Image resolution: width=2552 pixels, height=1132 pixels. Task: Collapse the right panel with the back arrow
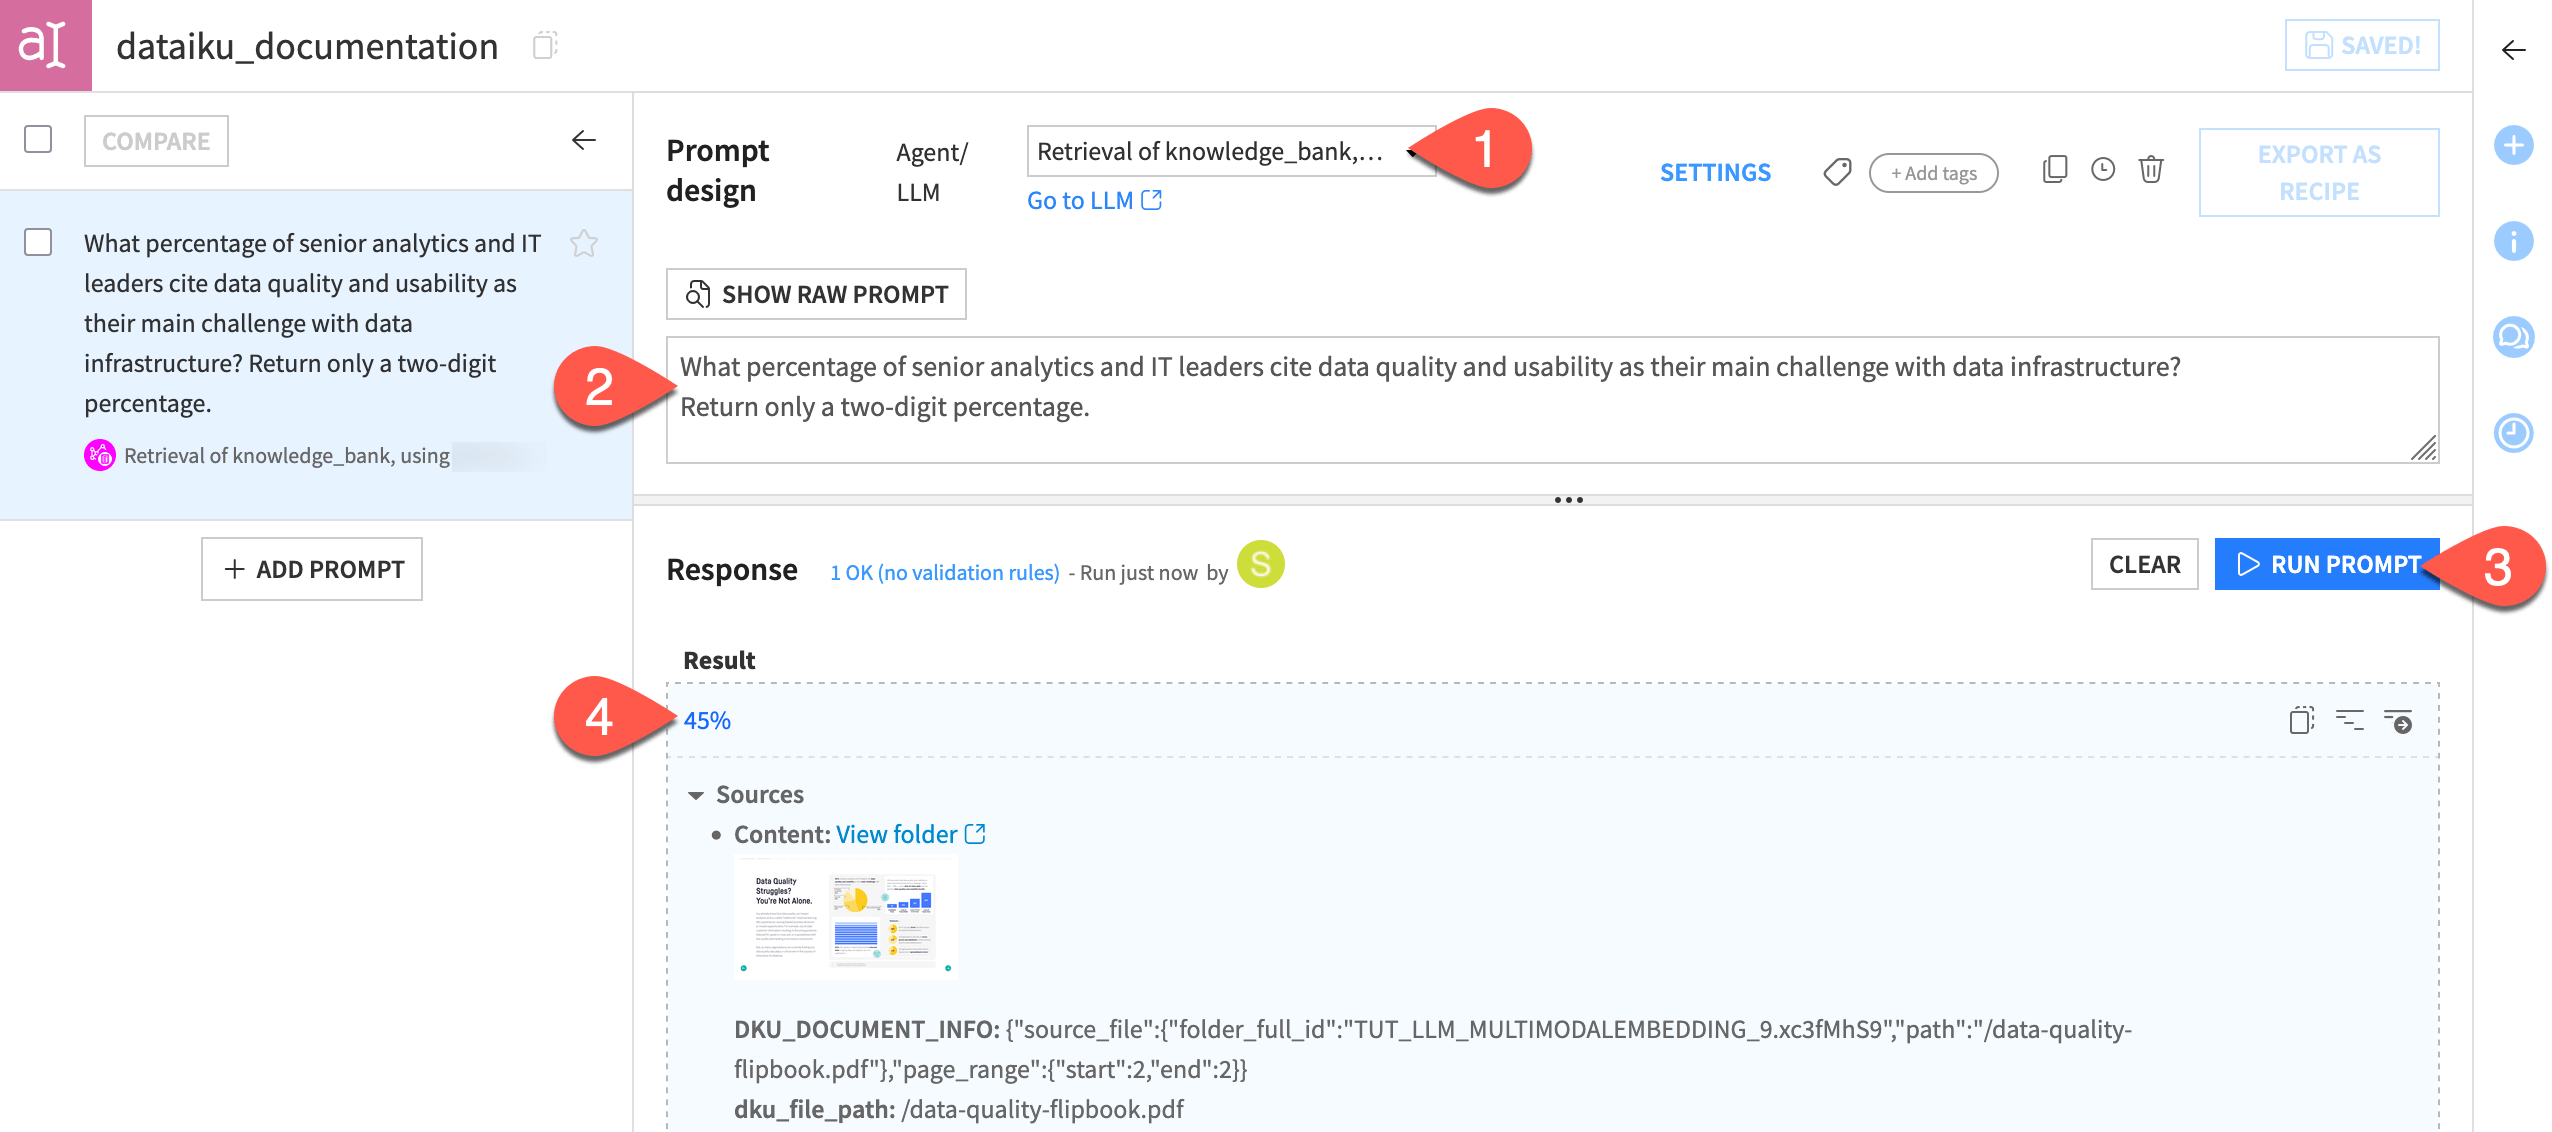point(2513,50)
